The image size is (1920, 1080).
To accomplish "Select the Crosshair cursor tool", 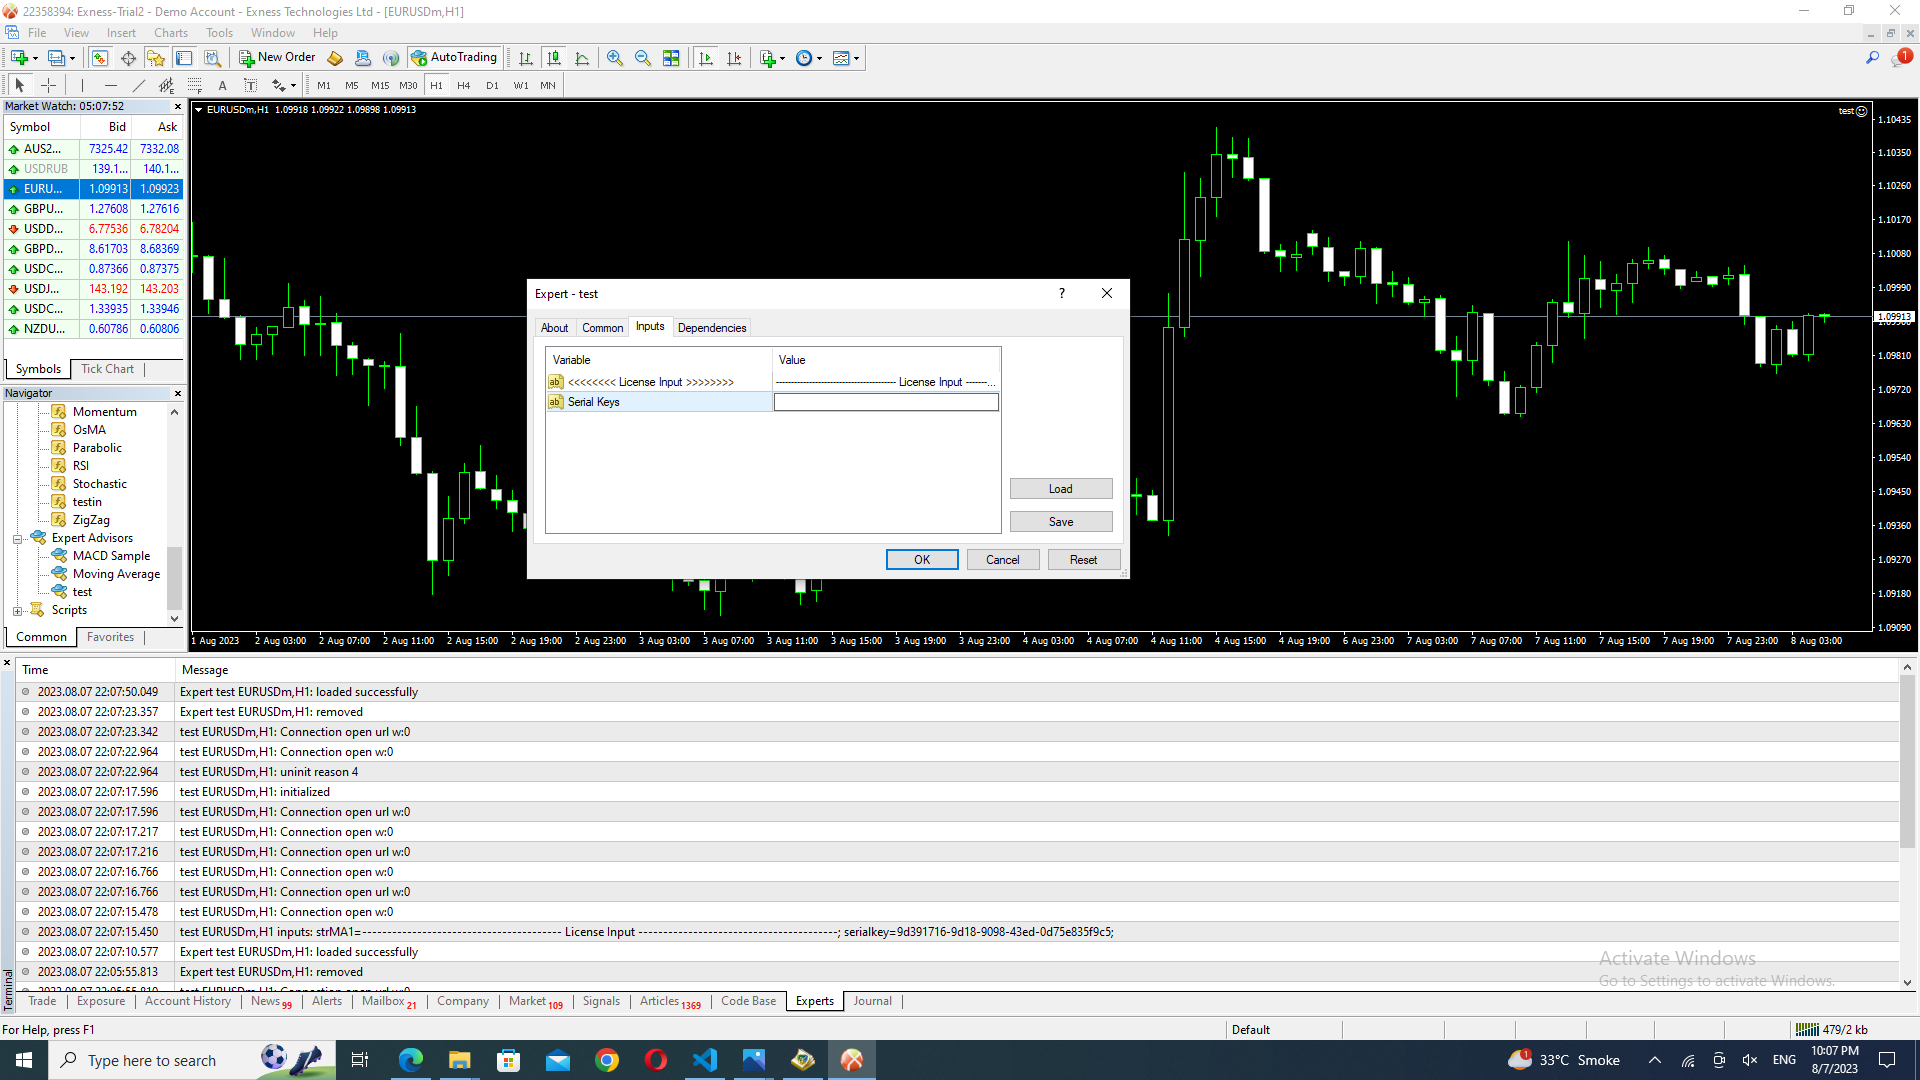I will tap(48, 85).
